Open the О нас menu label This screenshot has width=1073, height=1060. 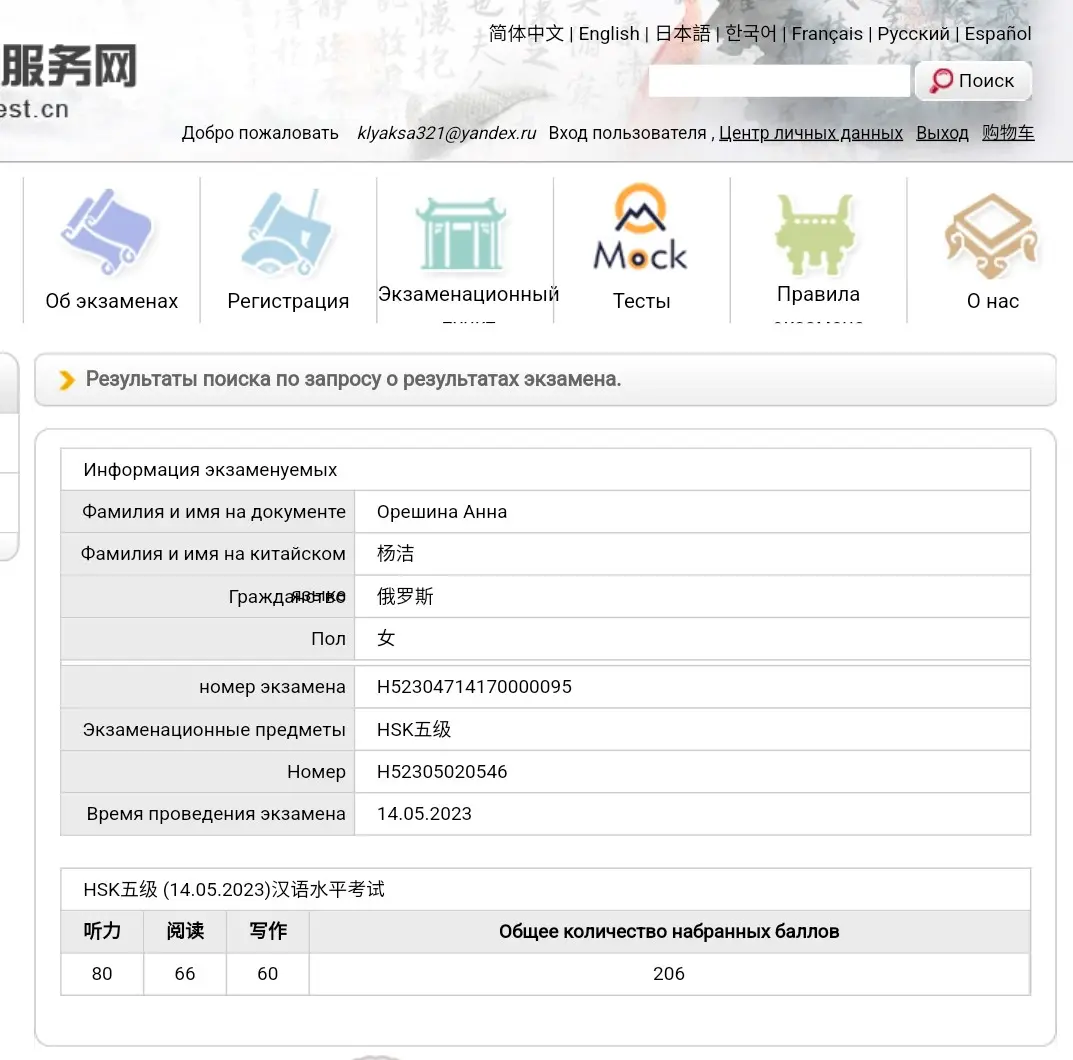pos(992,301)
